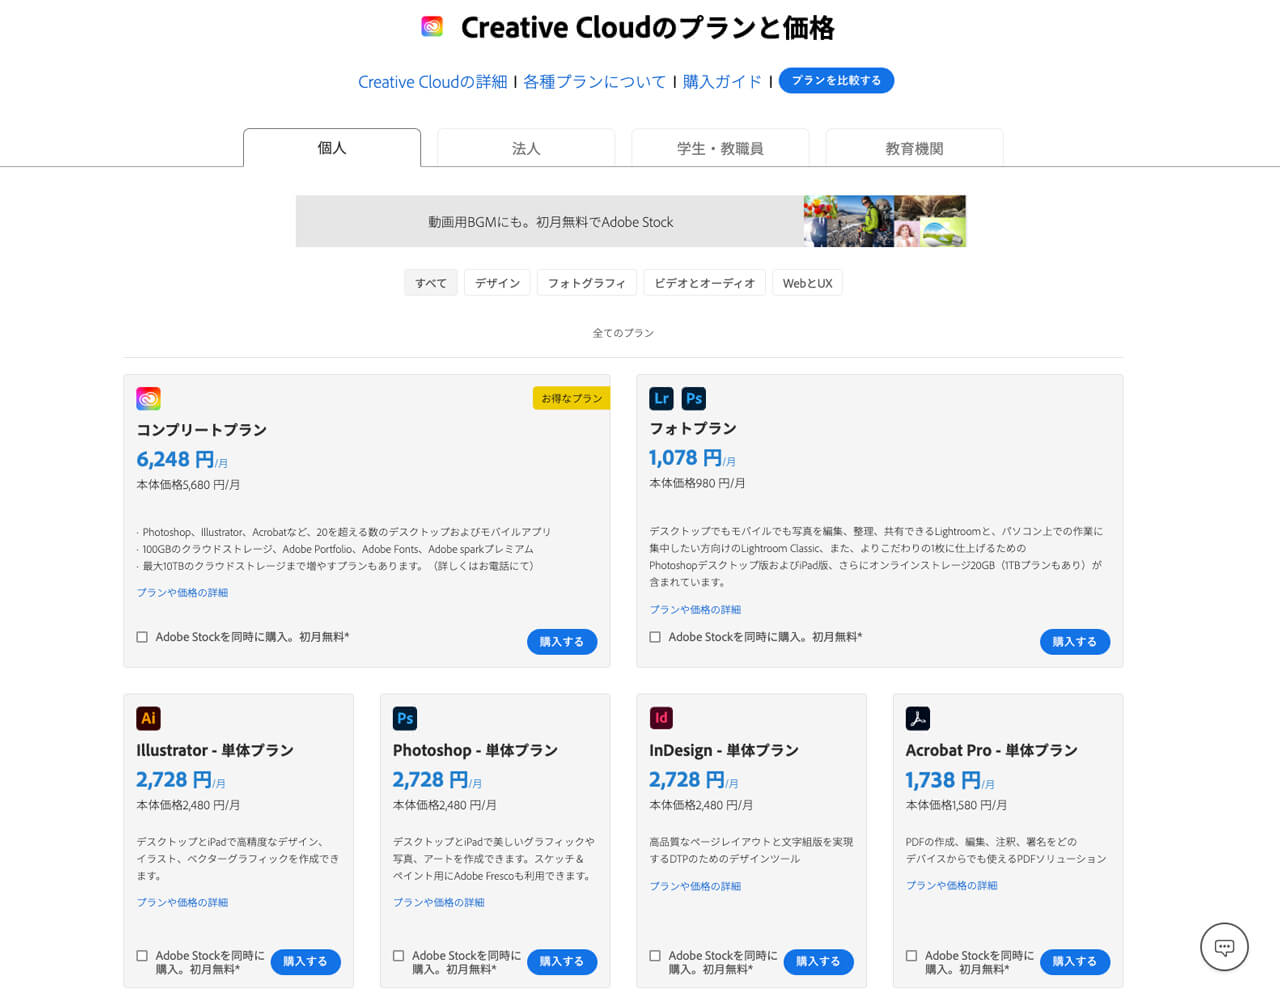Viewport: 1280px width, 999px height.
Task: Check Adobe Stock option for フォトプラン
Action: pyautogui.click(x=655, y=637)
